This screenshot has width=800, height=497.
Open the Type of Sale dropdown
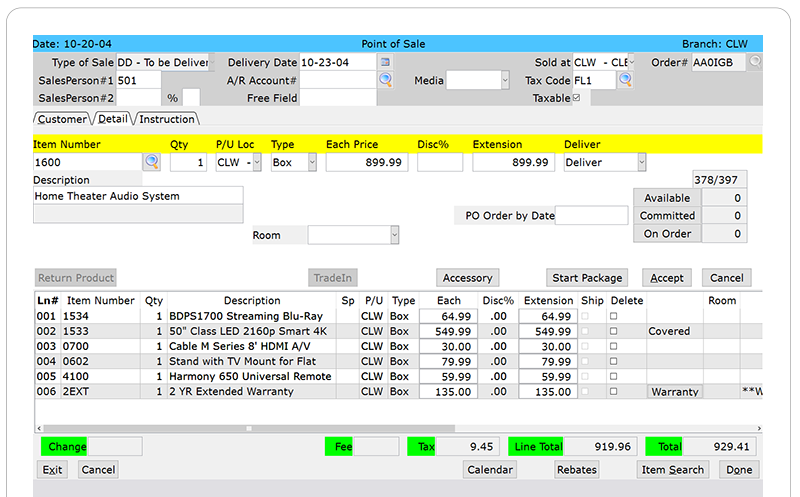pos(212,62)
